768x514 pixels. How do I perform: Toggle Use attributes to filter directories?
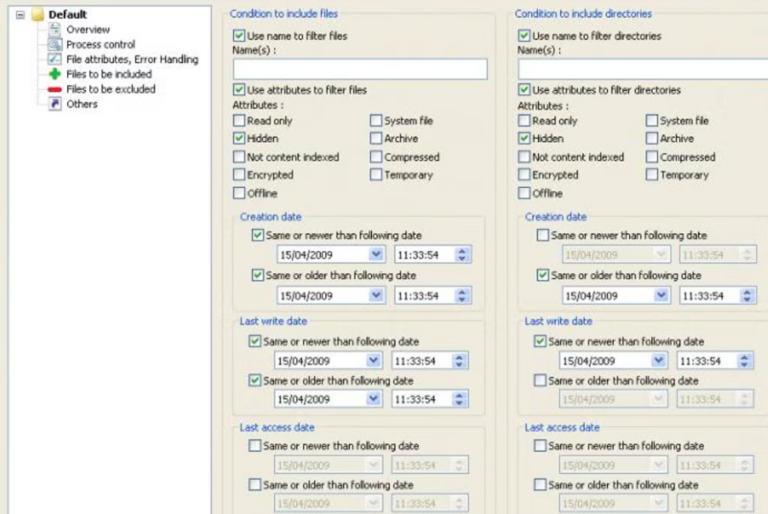point(524,90)
